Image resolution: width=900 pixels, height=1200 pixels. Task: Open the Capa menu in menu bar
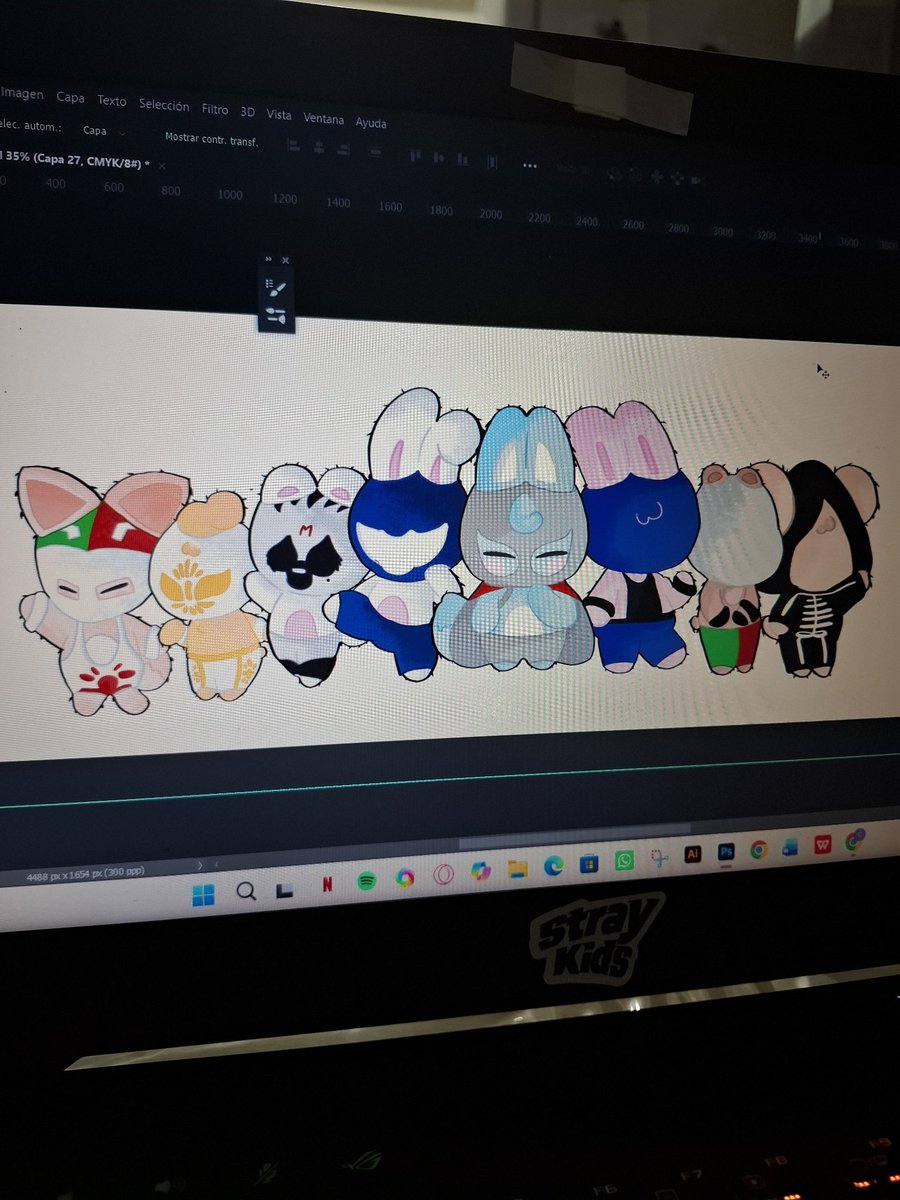[x=70, y=97]
